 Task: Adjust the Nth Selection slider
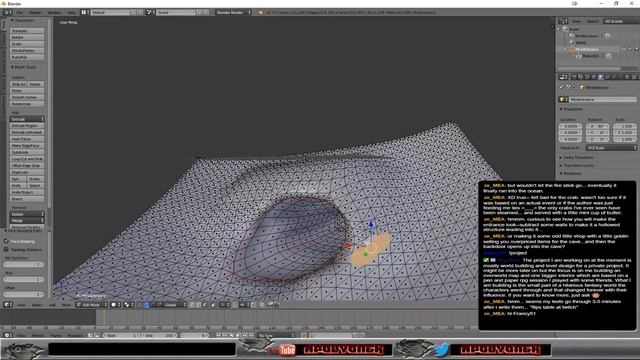pos(24,264)
